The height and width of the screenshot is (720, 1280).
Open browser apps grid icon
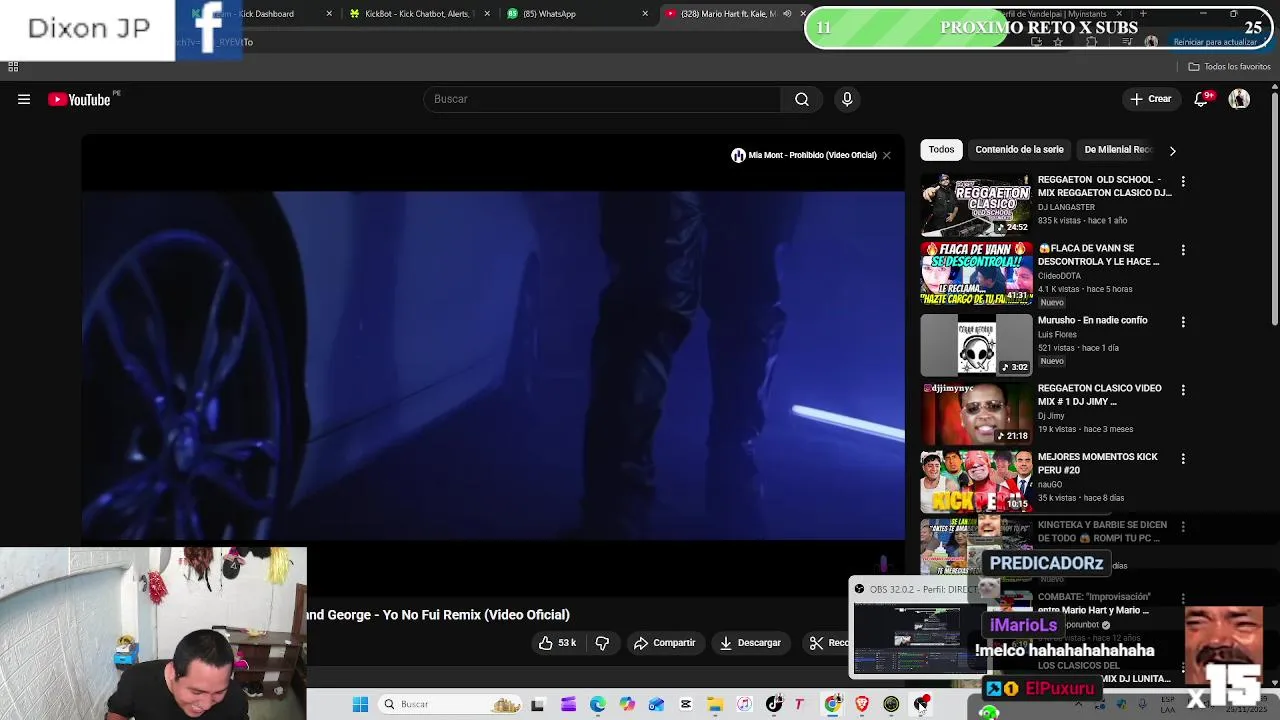13,66
